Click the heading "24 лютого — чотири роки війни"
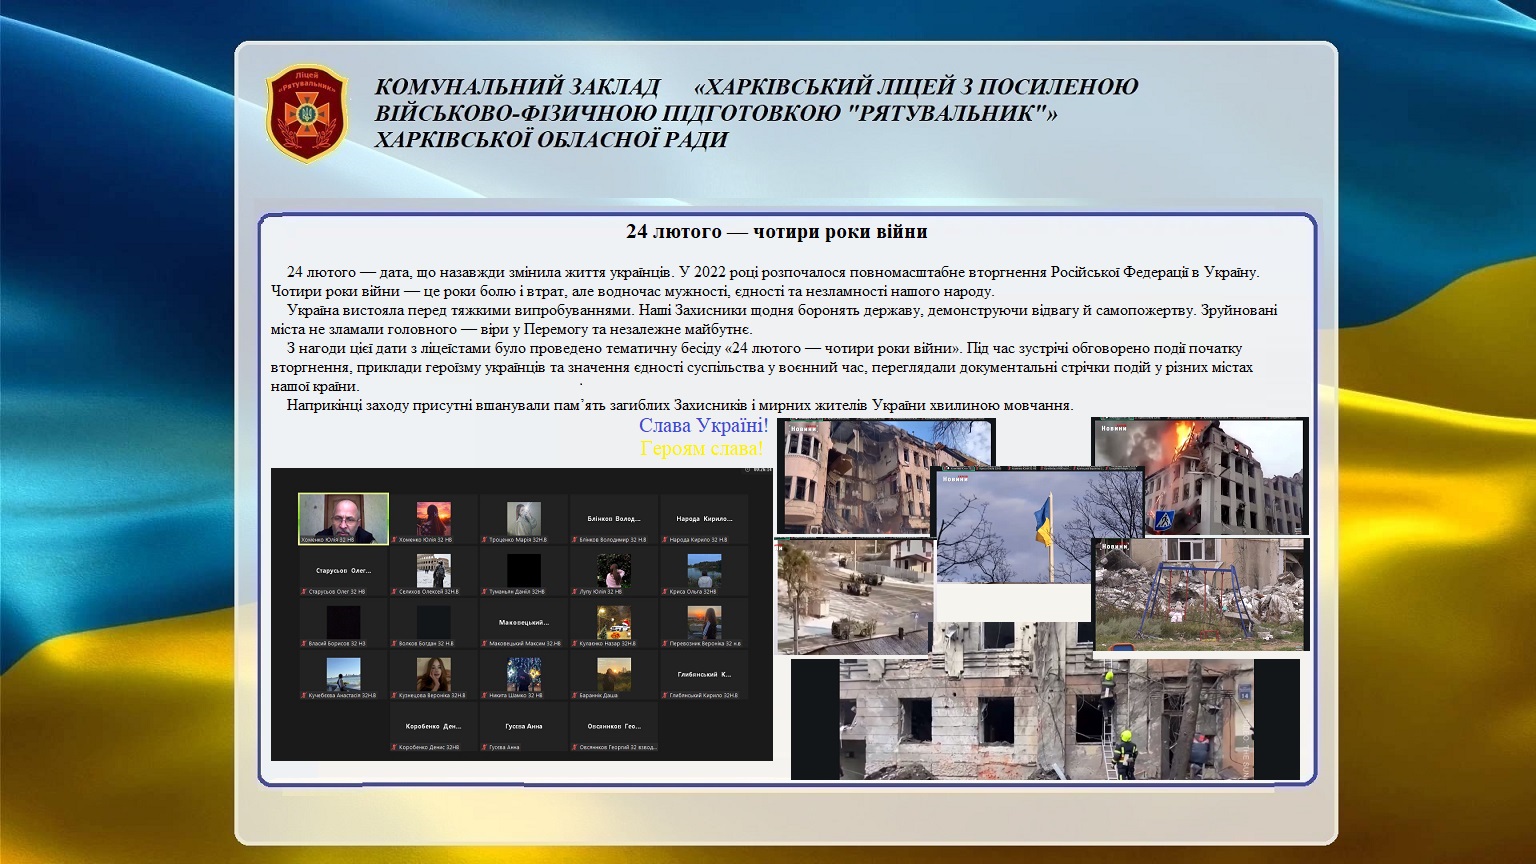Viewport: 1536px width, 864px height. click(776, 232)
